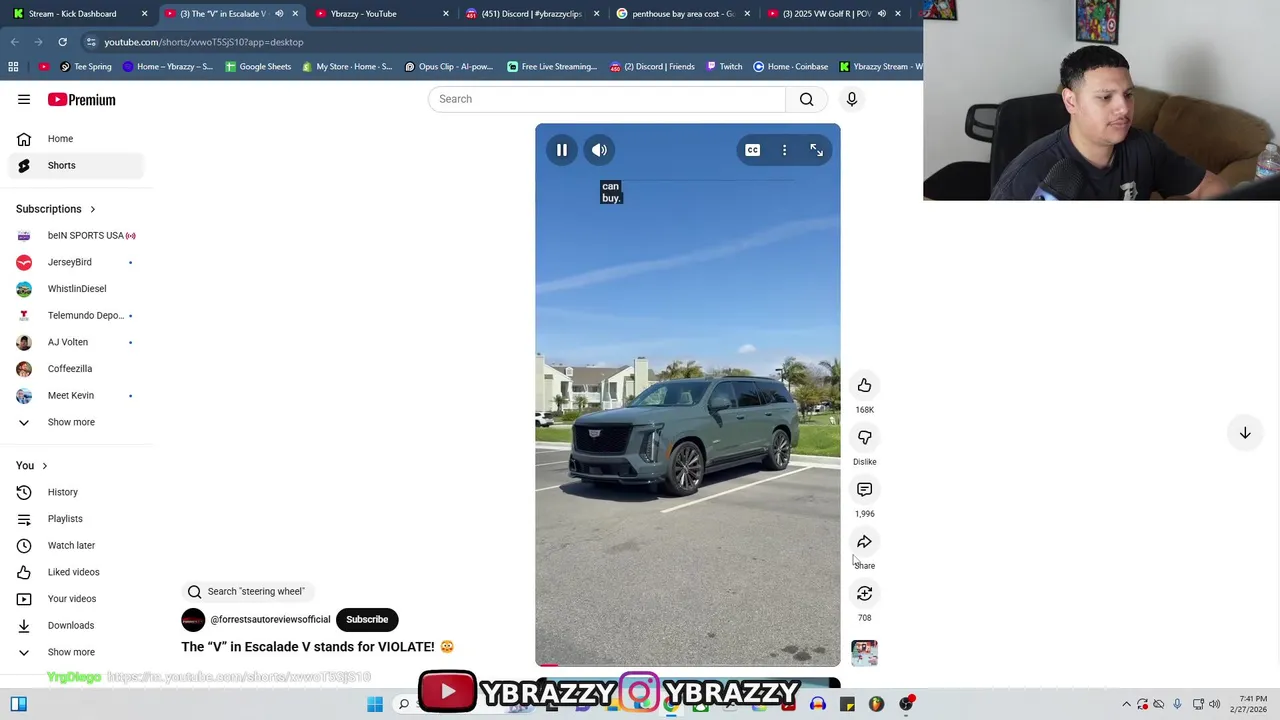Viewport: 1280px width, 720px height.
Task: Toggle closed captions on the Short
Action: tap(752, 150)
